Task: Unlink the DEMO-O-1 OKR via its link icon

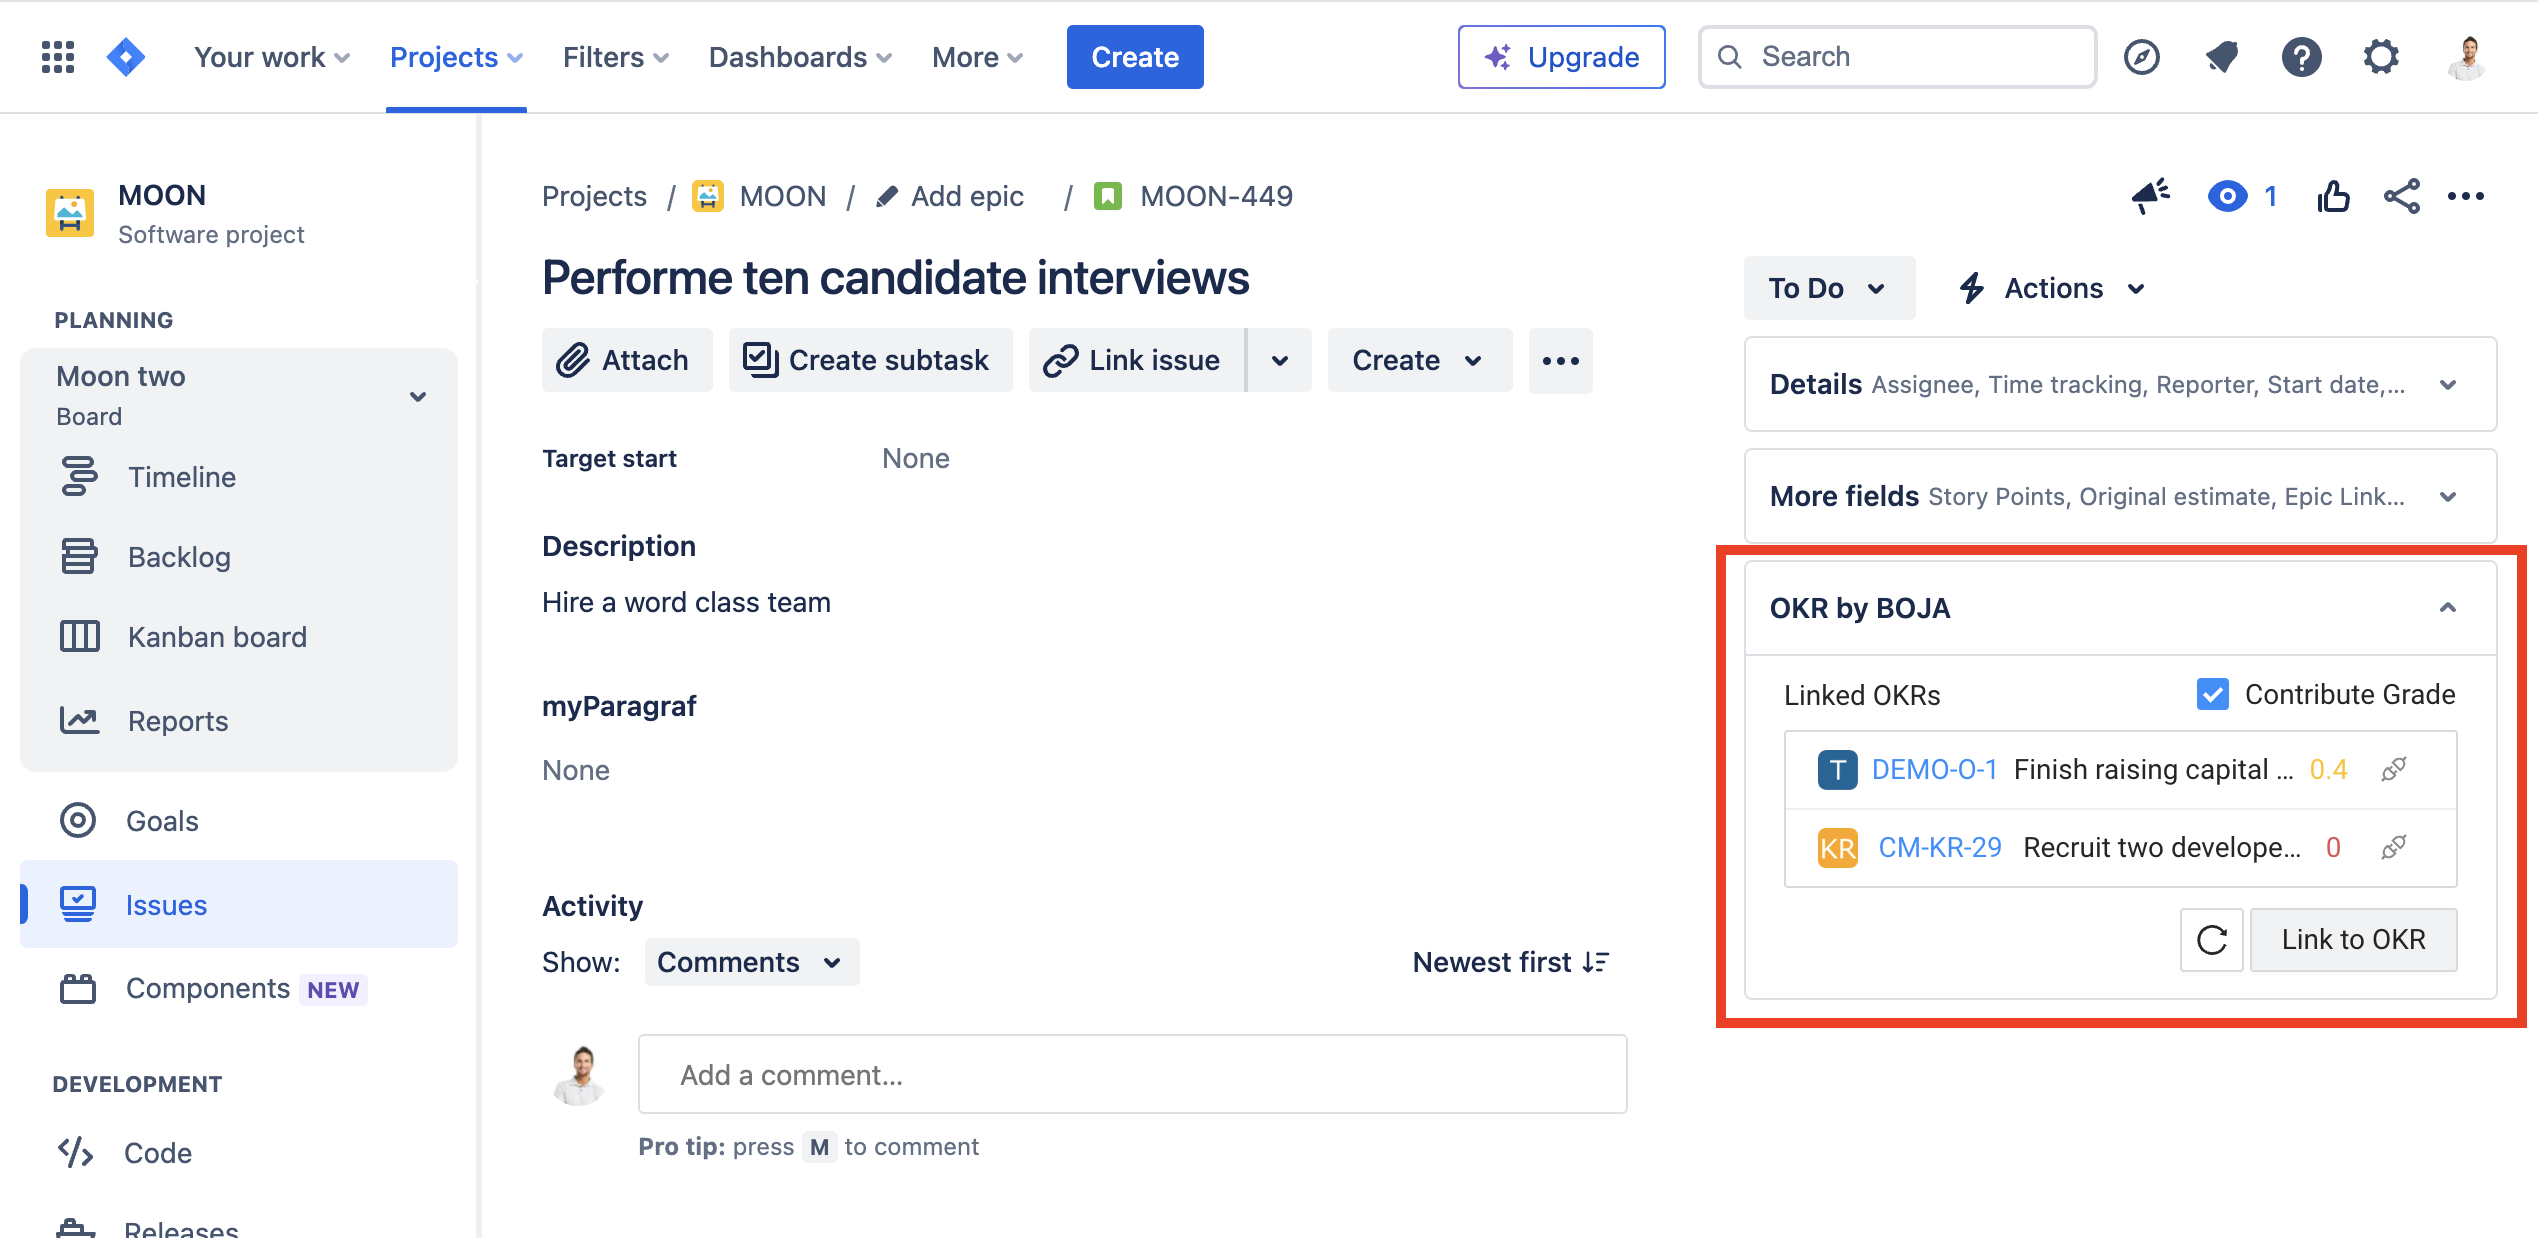Action: 2394,769
